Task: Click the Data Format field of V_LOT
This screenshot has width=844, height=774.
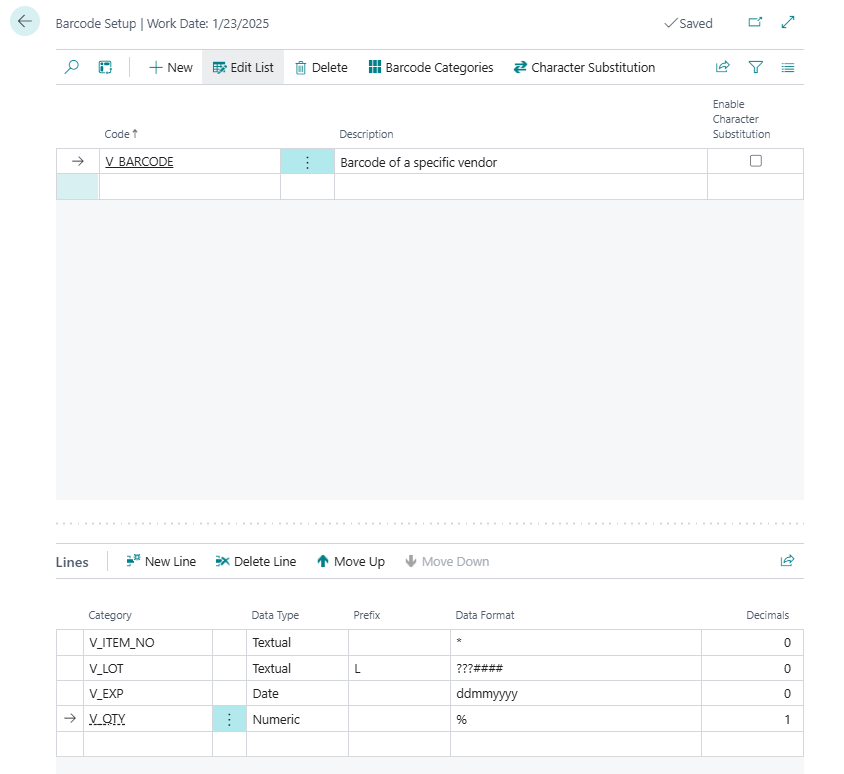Action: click(x=575, y=668)
